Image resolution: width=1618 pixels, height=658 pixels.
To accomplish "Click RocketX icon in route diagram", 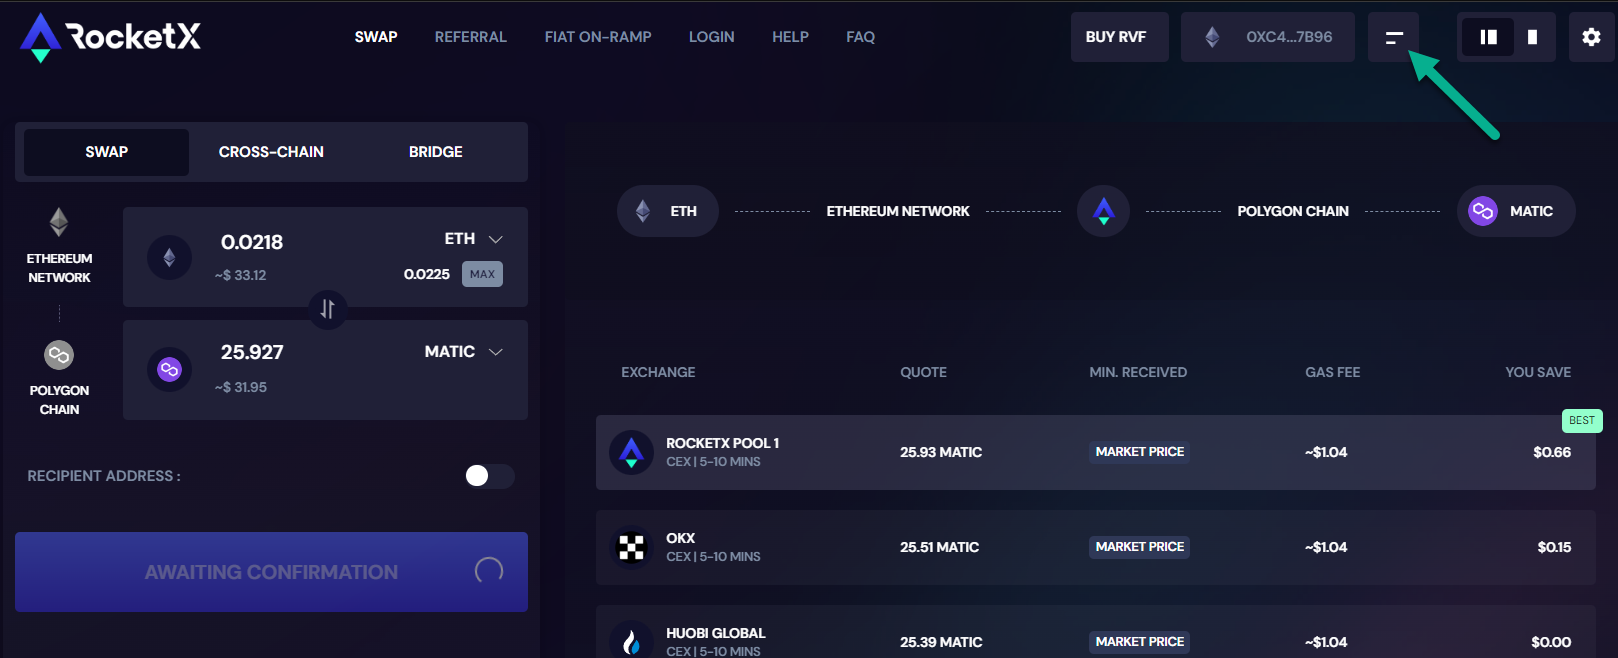I will 1103,211.
